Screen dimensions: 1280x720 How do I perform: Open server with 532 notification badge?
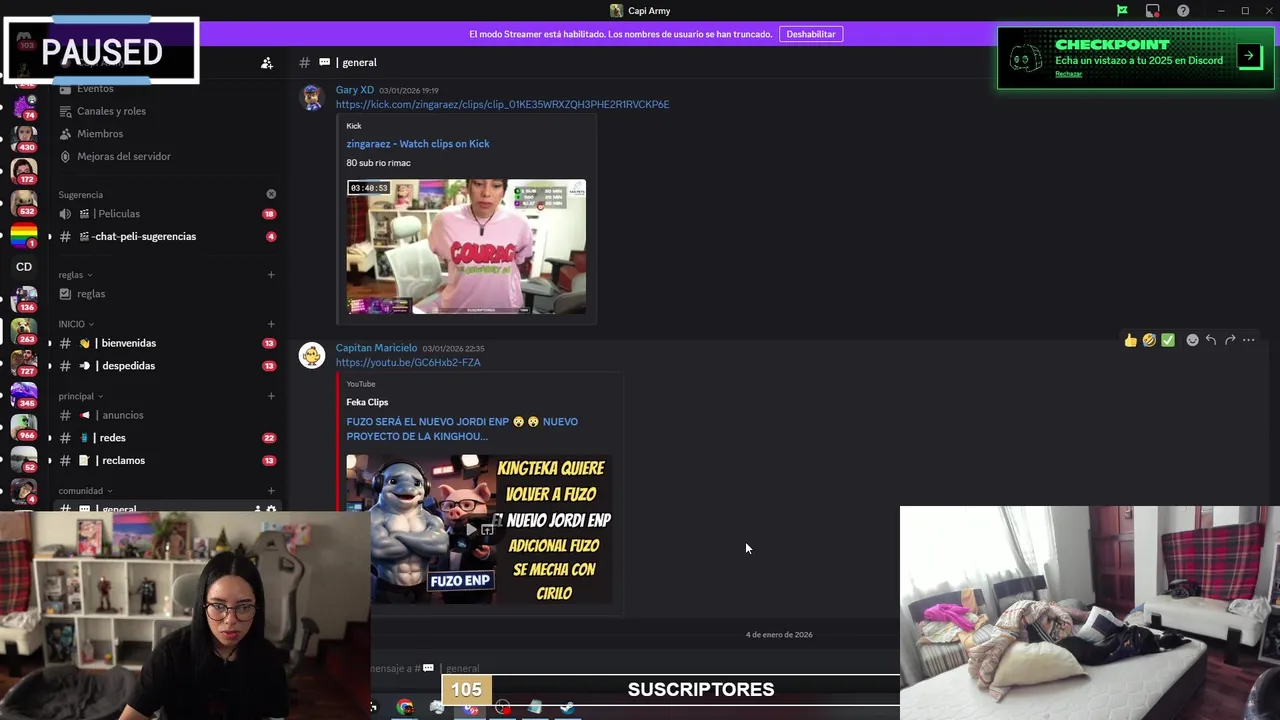point(24,202)
